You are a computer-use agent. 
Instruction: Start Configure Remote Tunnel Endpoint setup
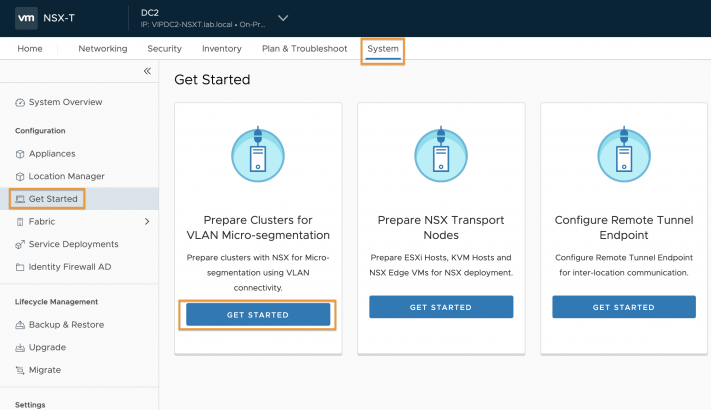[x=624, y=307]
